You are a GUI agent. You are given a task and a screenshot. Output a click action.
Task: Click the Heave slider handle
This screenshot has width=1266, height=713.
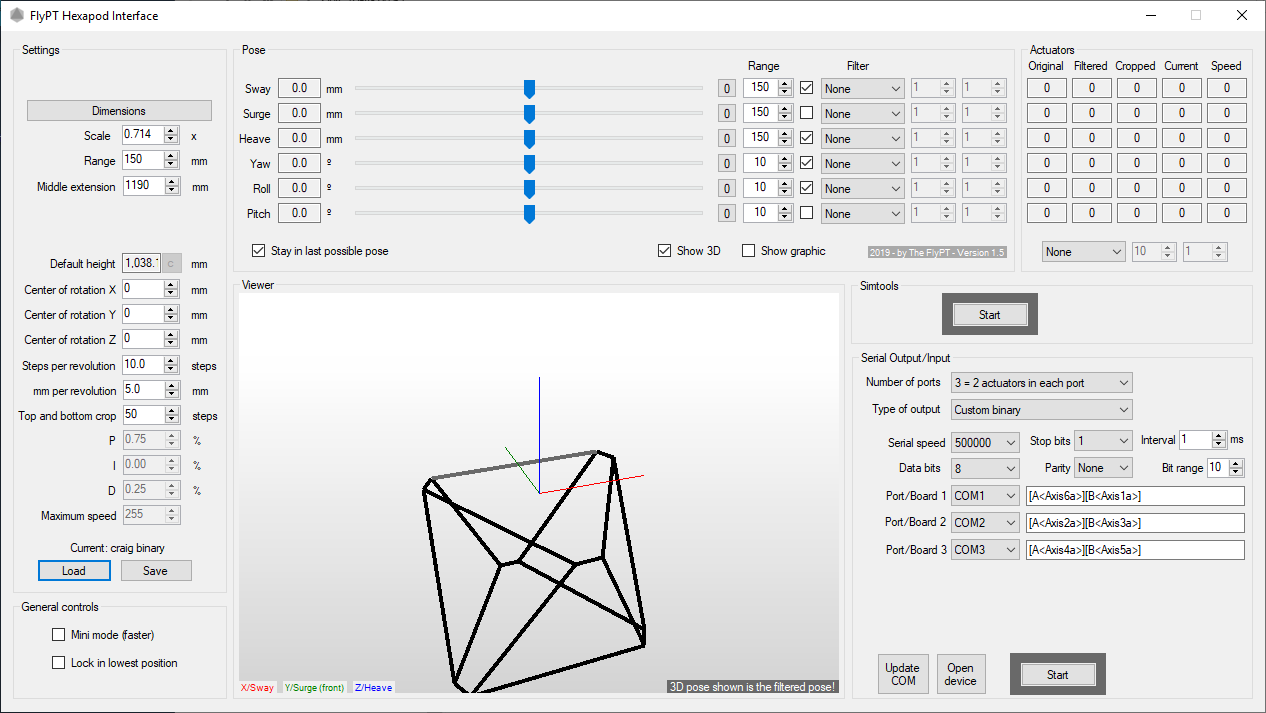coord(529,139)
